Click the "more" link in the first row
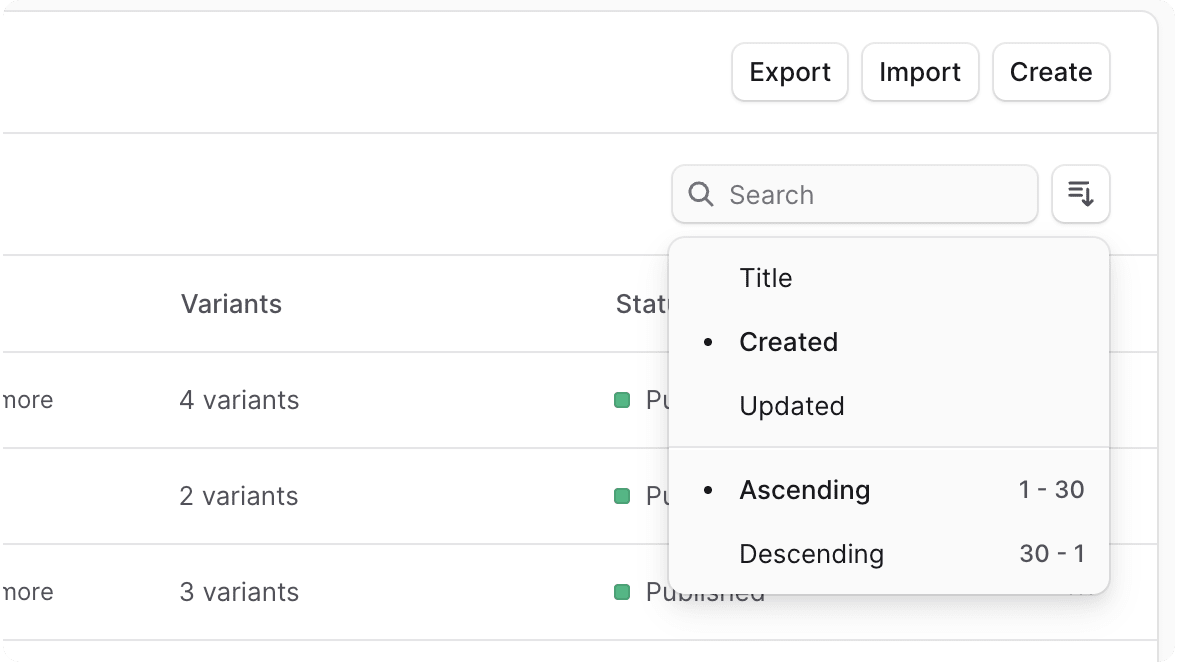 (x=27, y=400)
